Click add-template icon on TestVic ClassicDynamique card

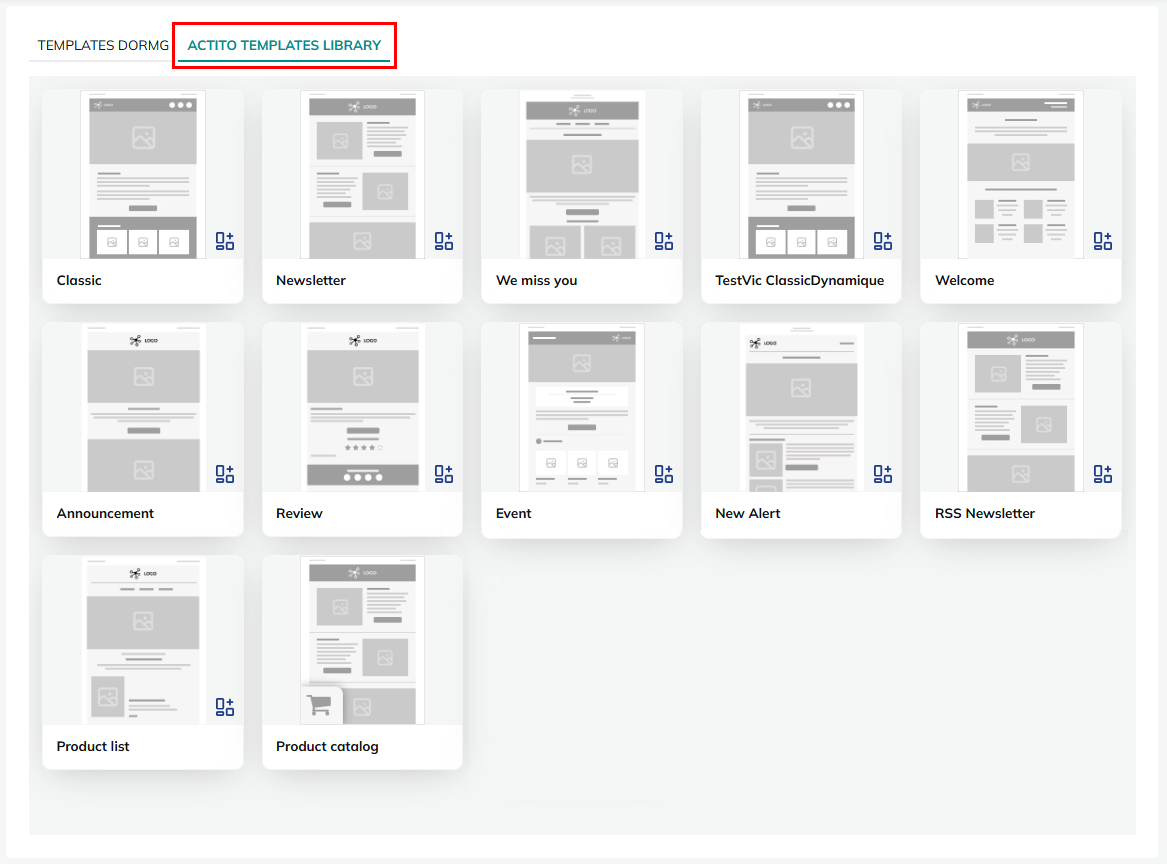[x=883, y=240]
